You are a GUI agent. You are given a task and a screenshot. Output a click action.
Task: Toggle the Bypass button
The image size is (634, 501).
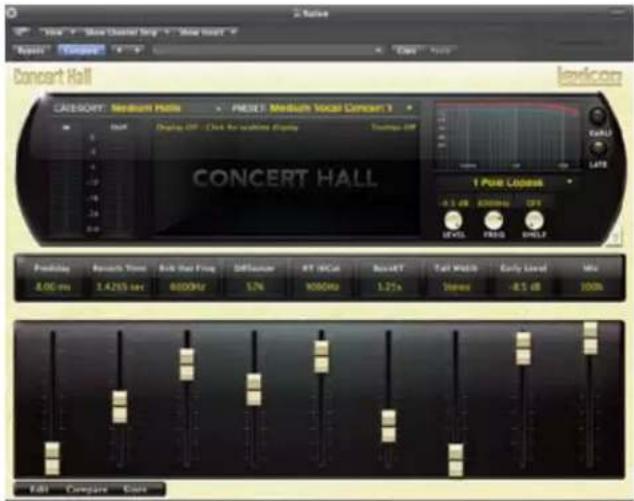(32, 51)
